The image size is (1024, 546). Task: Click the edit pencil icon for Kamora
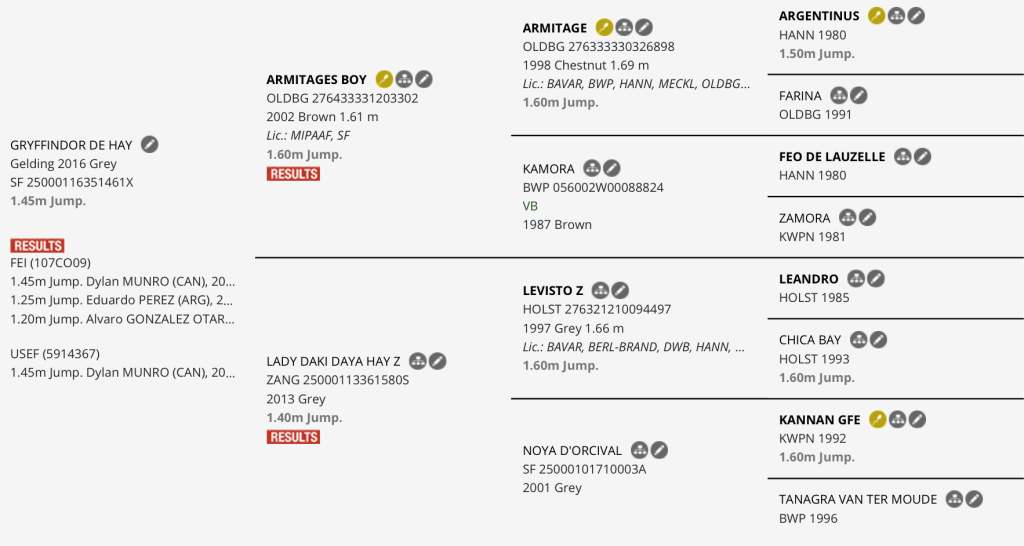[612, 168]
